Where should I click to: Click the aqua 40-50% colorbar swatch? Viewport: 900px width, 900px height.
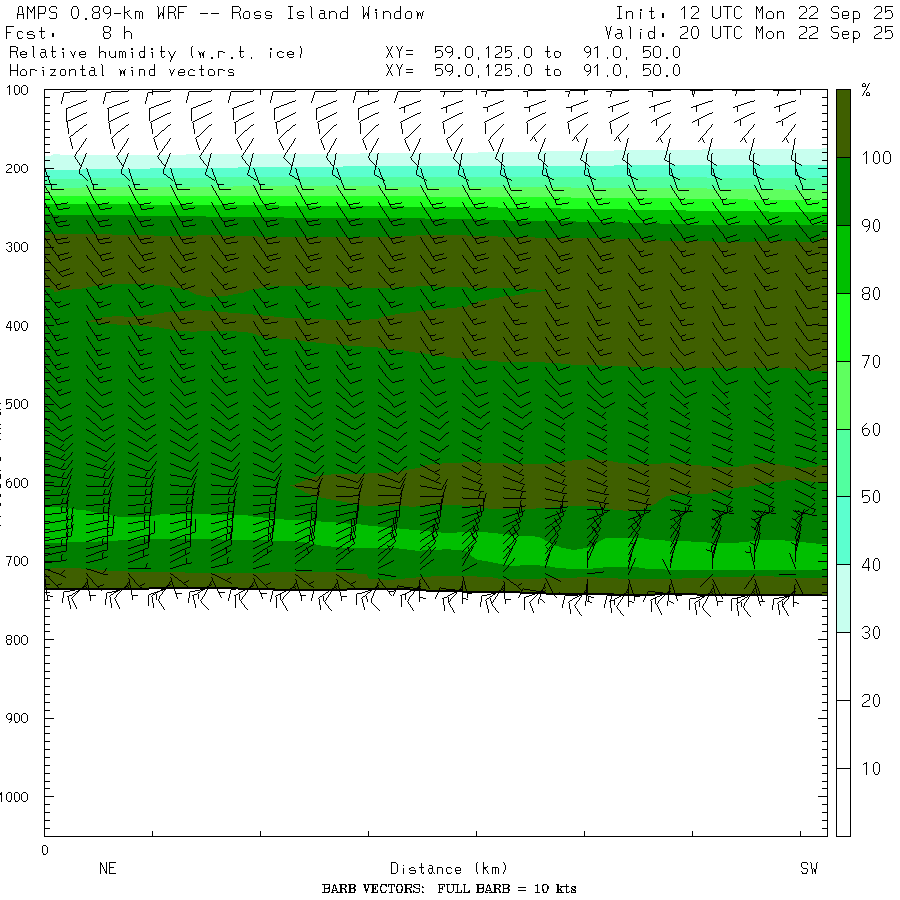click(x=843, y=531)
